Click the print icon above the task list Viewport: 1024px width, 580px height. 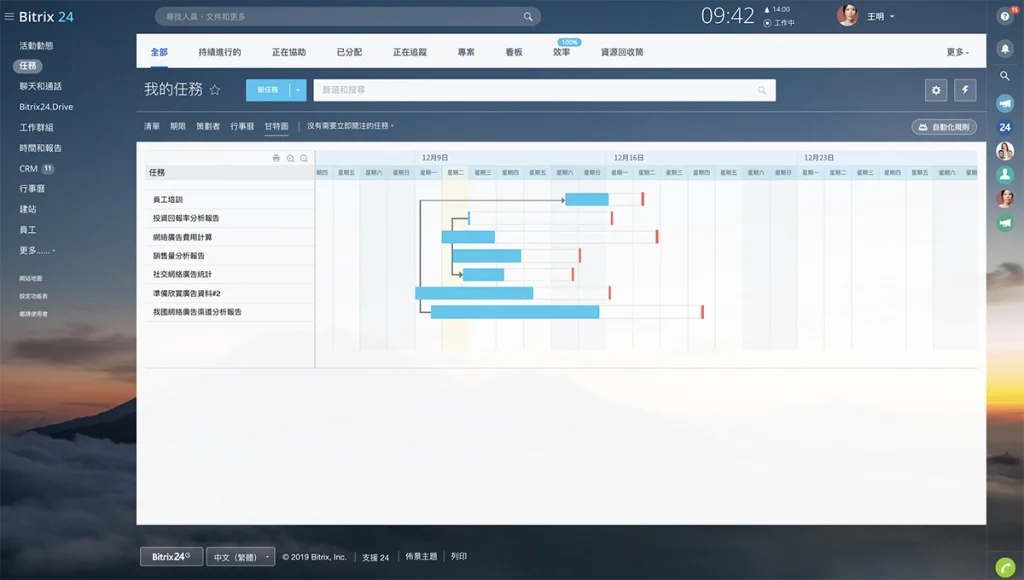(277, 158)
